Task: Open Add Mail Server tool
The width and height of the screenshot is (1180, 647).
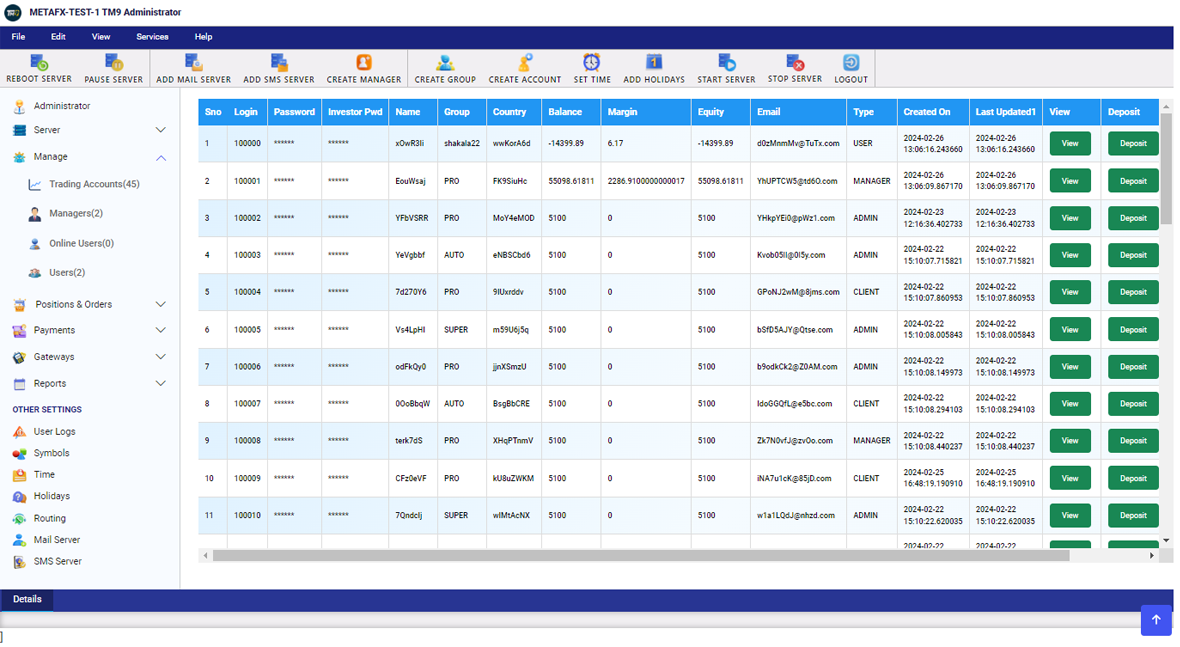Action: point(193,63)
